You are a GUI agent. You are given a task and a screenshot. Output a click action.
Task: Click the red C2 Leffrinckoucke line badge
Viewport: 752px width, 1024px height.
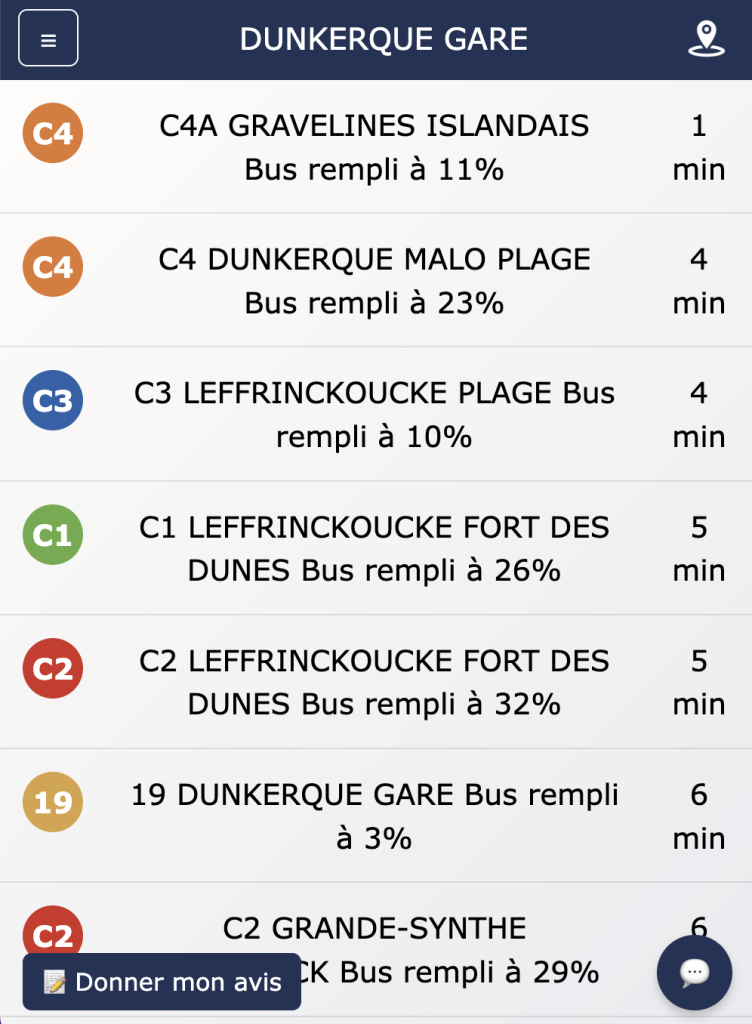(x=53, y=668)
